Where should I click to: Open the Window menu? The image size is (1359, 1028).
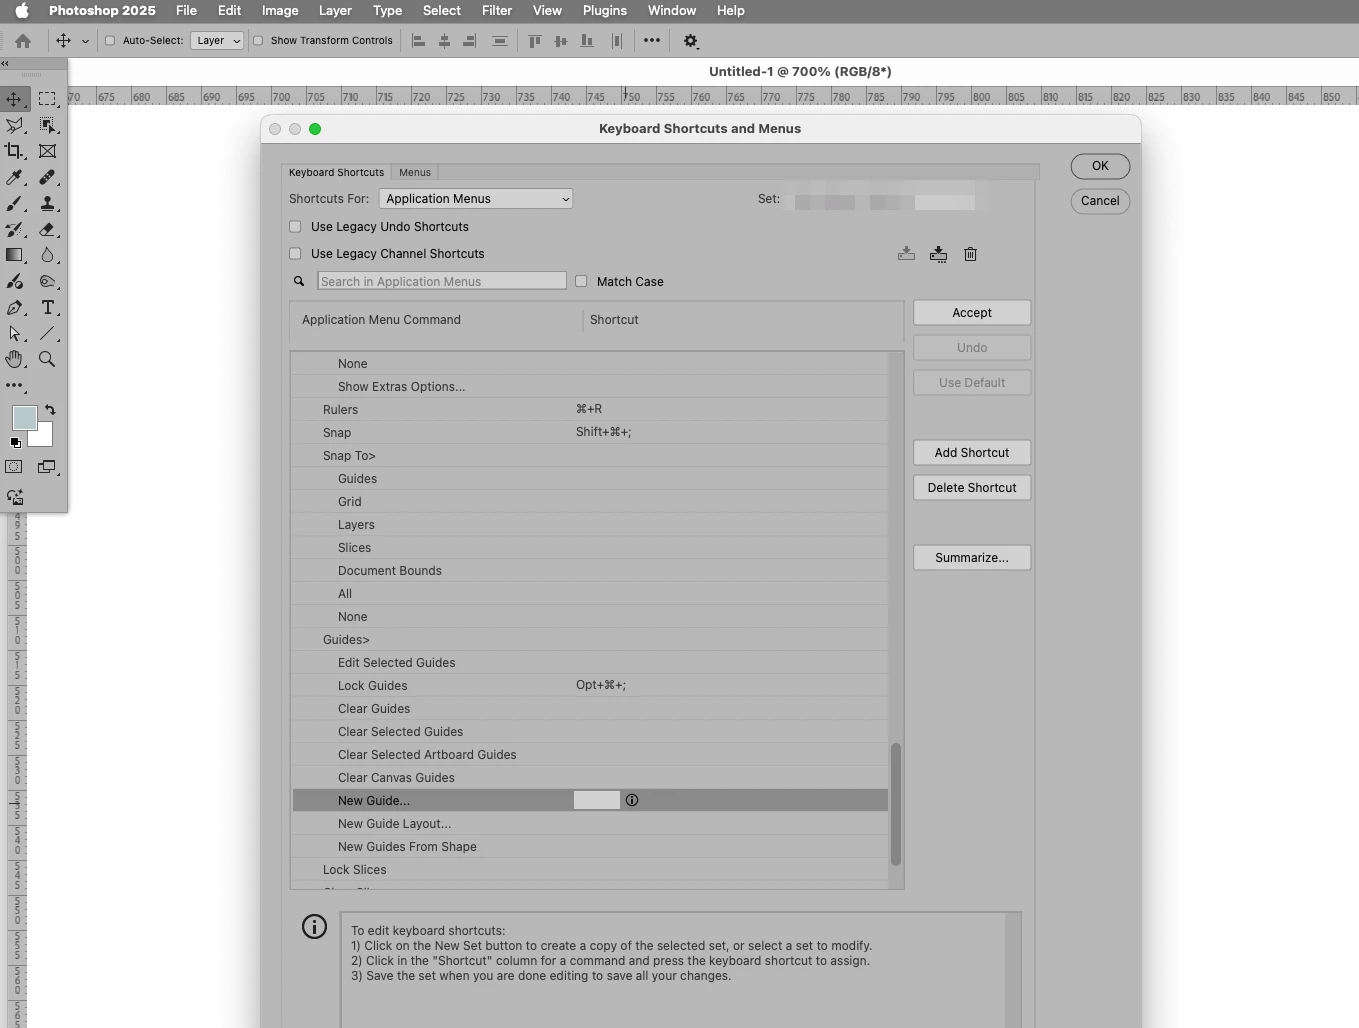tap(672, 10)
